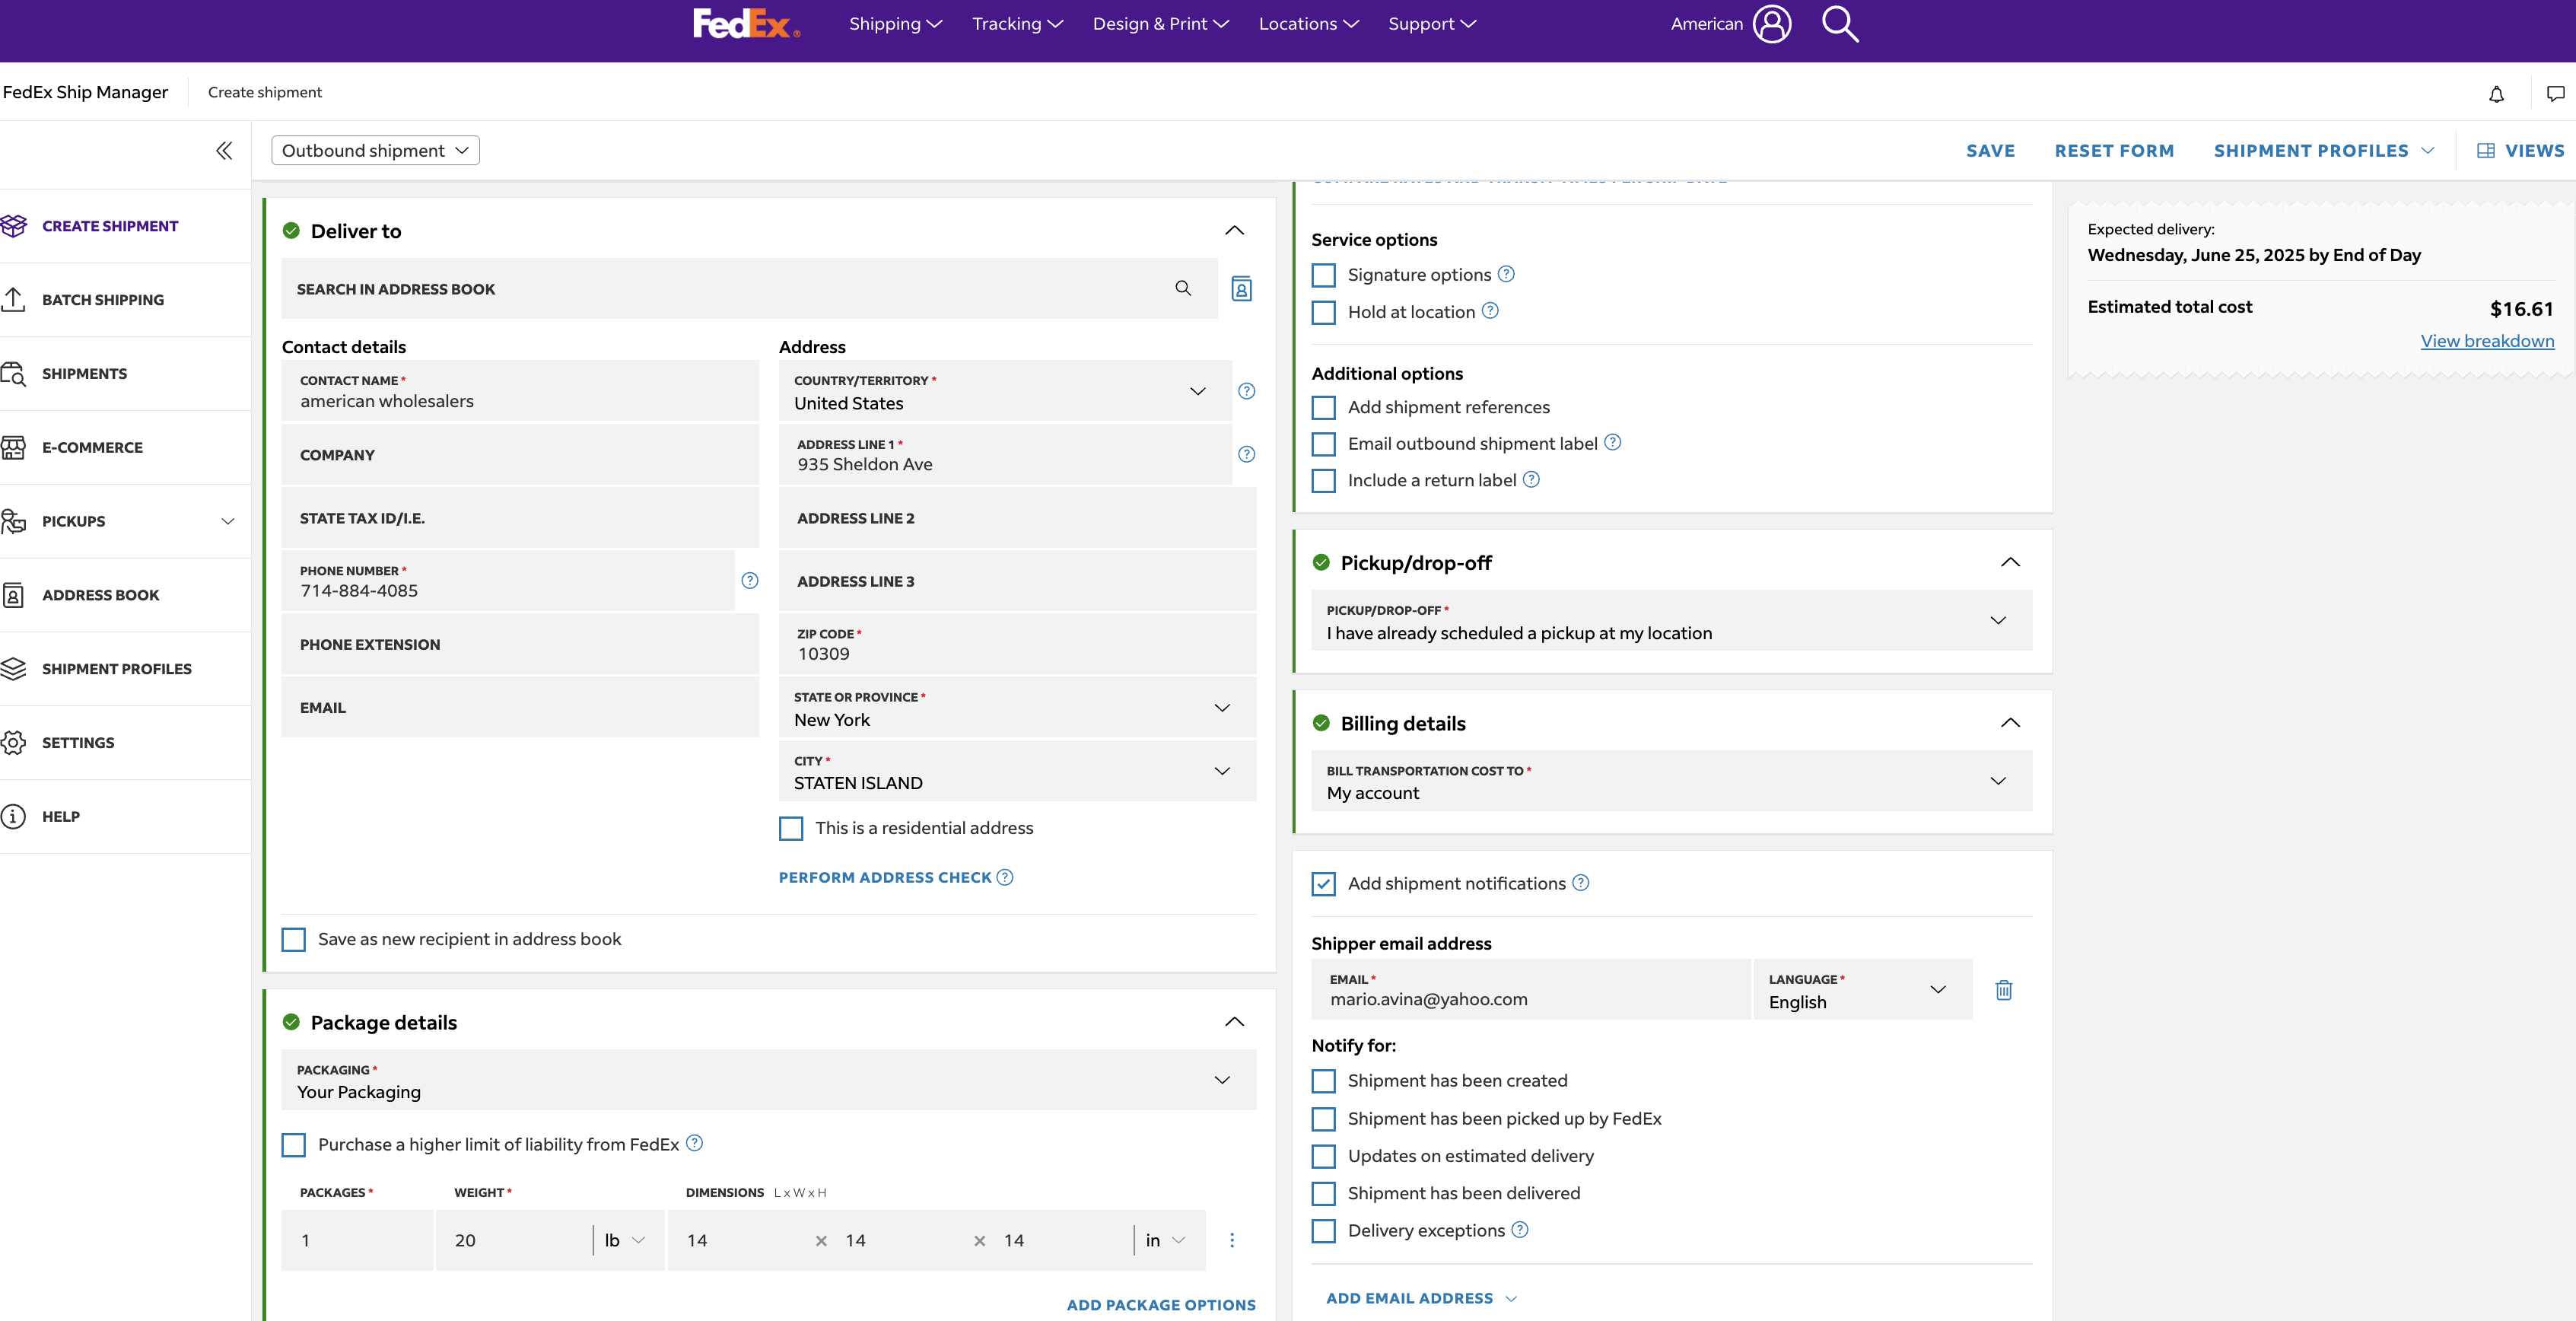
Task: Check Save as new recipient in address book
Action: tap(293, 939)
